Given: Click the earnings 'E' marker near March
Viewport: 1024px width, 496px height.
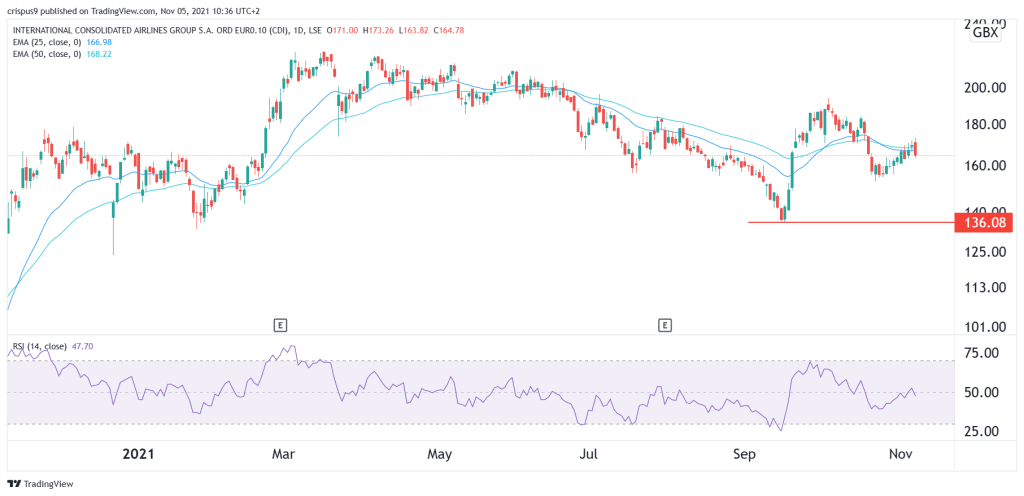Looking at the screenshot, I should (x=281, y=324).
